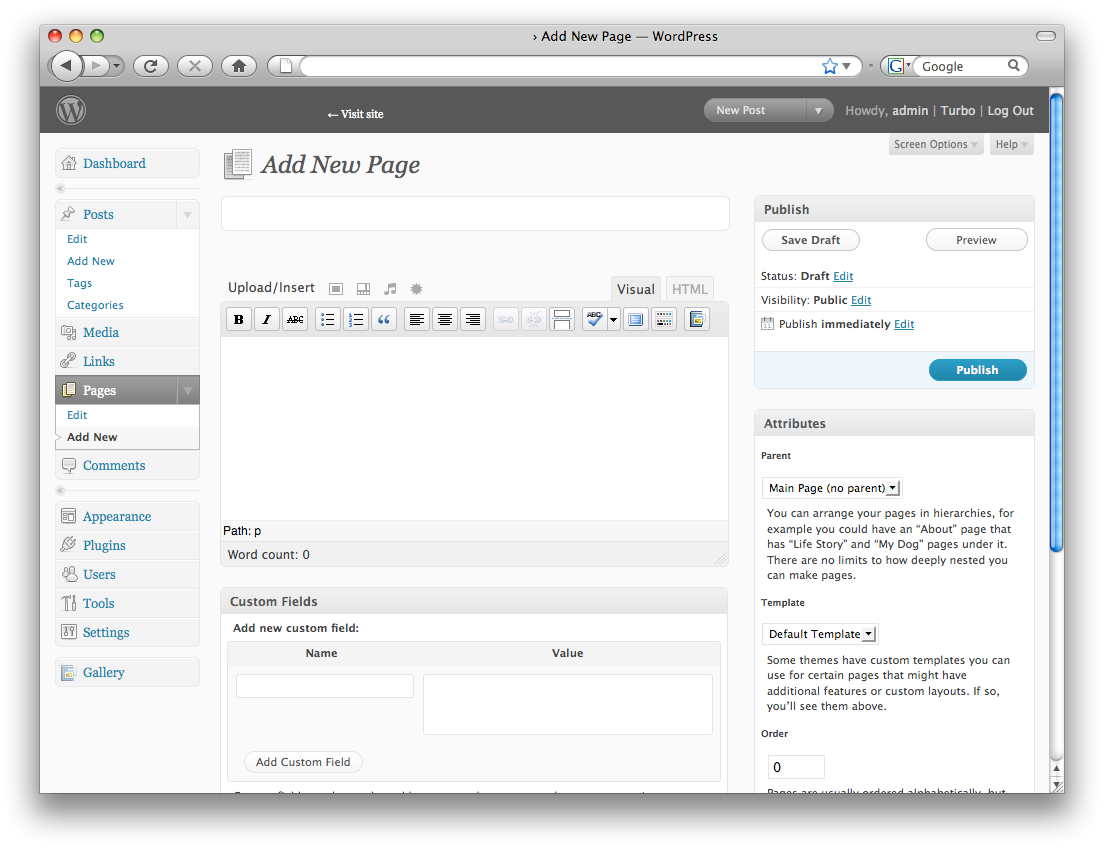Click the blue Publish button
The image size is (1104, 848).
point(977,370)
